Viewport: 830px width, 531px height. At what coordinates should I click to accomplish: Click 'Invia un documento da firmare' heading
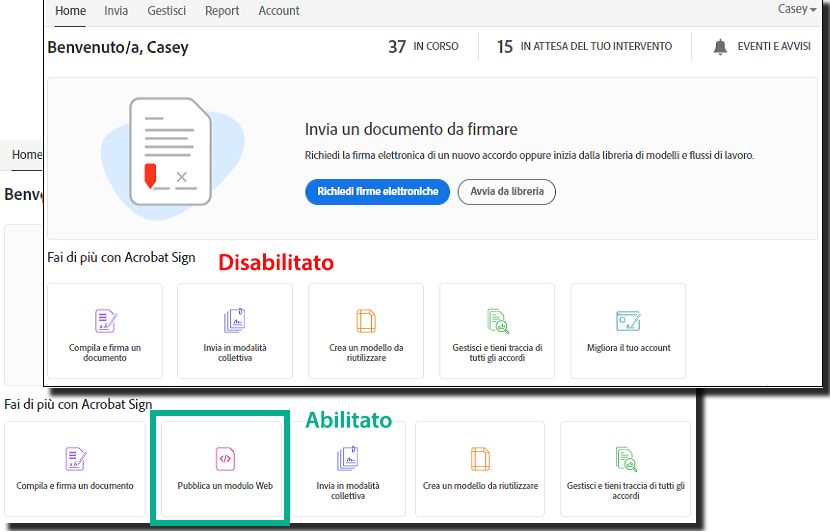[411, 129]
